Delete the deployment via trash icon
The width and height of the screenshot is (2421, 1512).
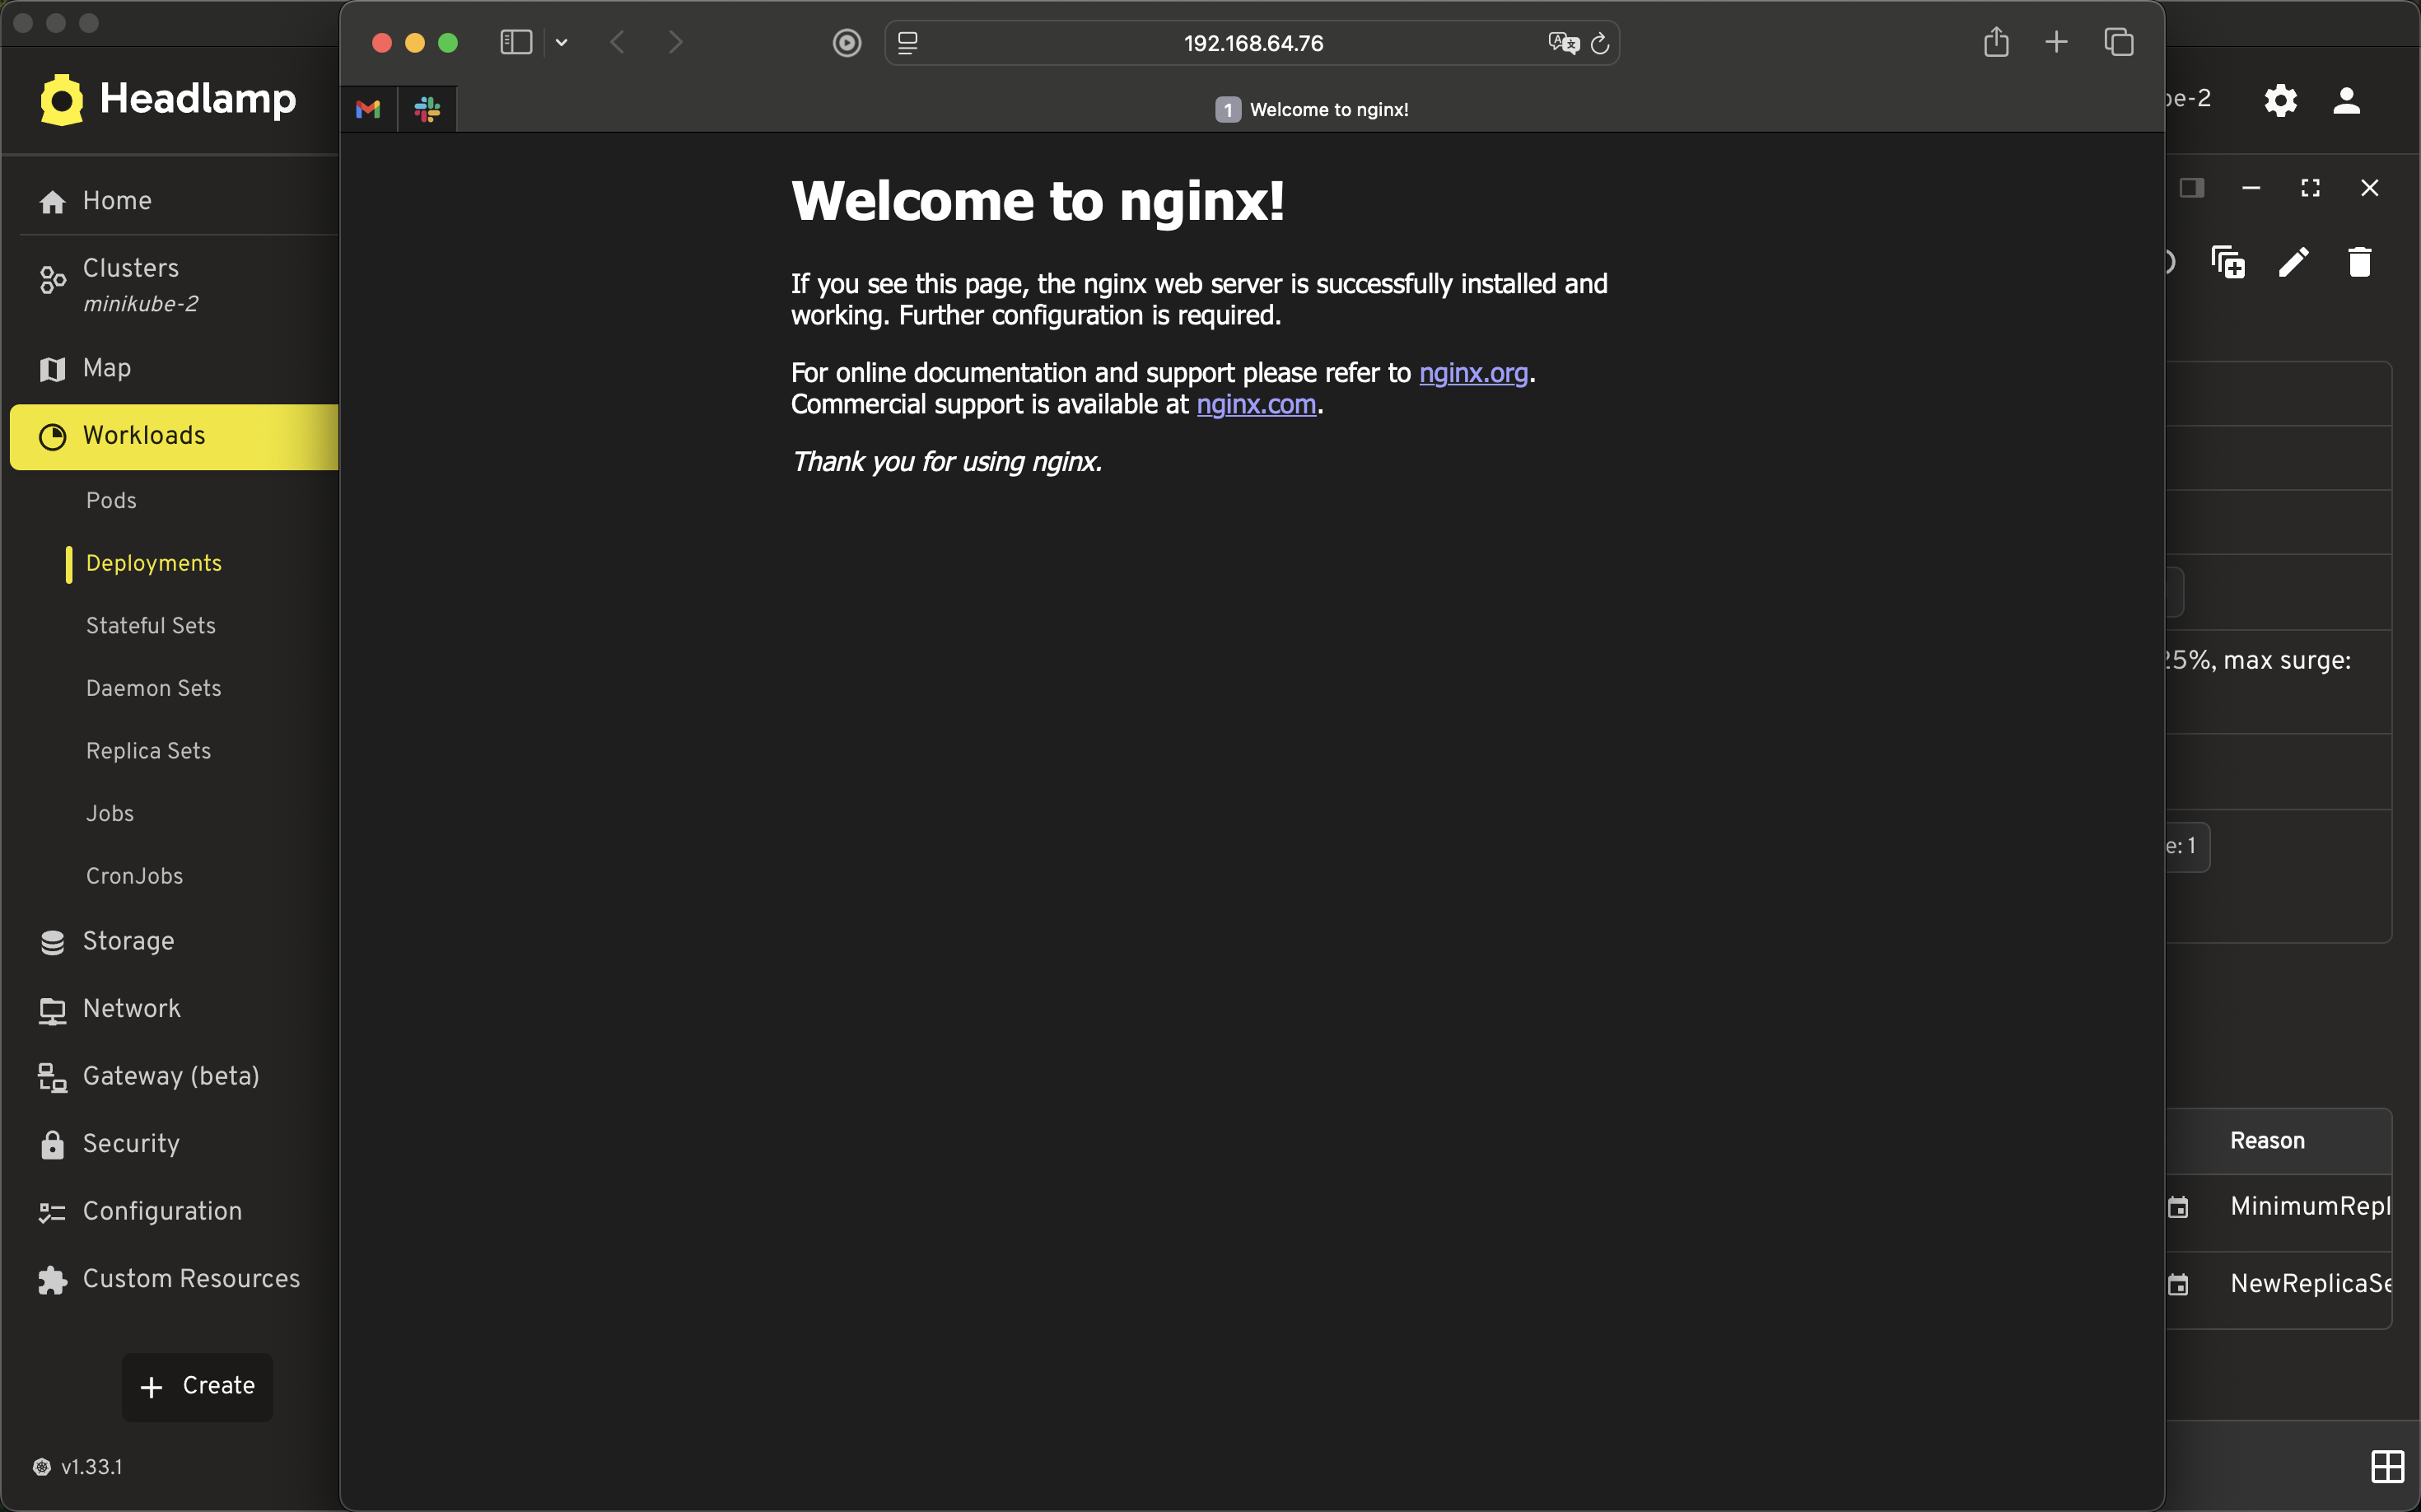tap(2359, 261)
